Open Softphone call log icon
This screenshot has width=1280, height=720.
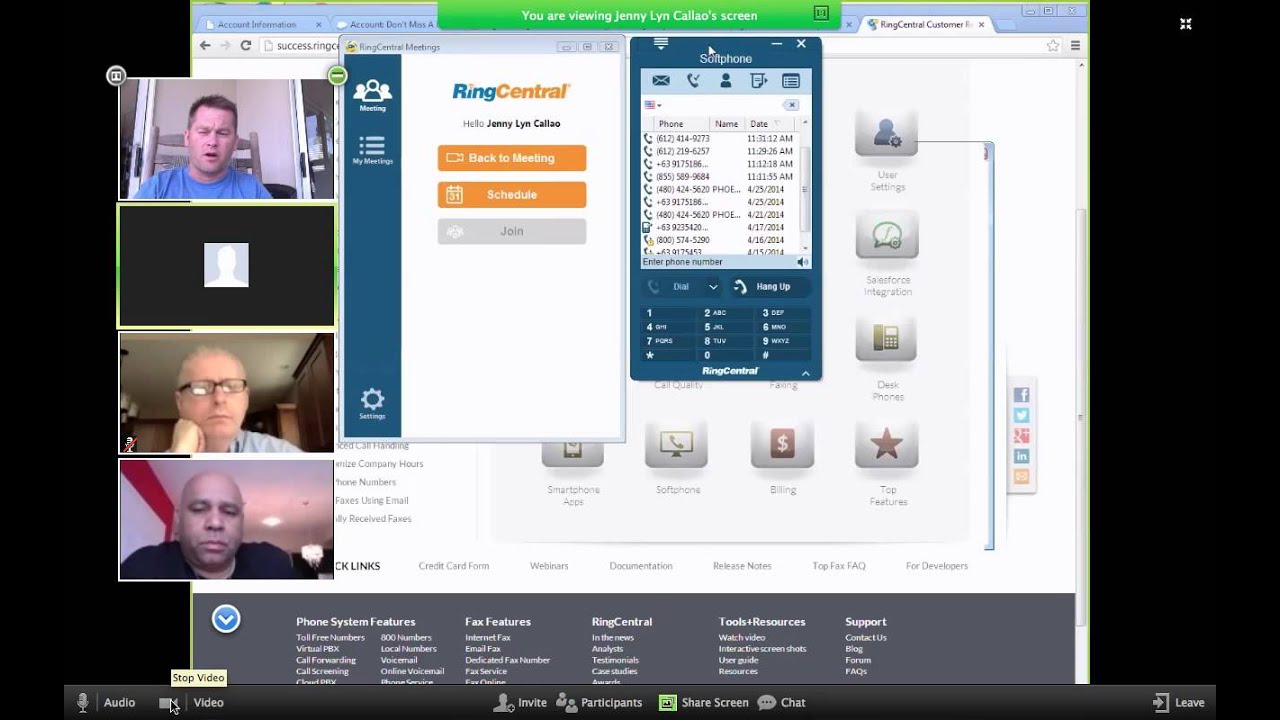pos(693,81)
